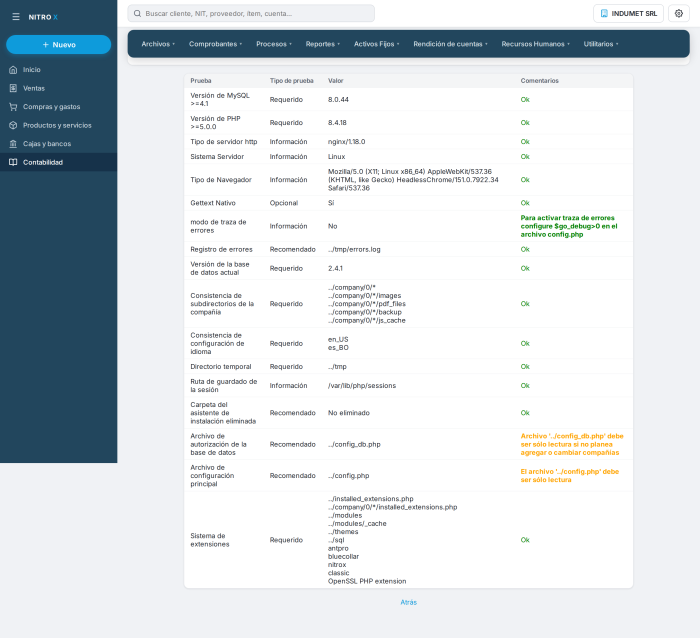Click the Ventas receipt icon
This screenshot has height=638, width=700.
pyautogui.click(x=13, y=88)
